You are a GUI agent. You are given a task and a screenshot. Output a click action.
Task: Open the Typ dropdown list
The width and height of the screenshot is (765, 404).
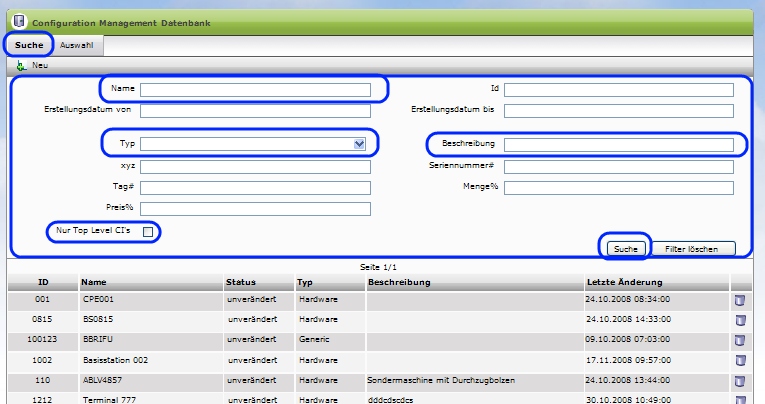[x=359, y=144]
